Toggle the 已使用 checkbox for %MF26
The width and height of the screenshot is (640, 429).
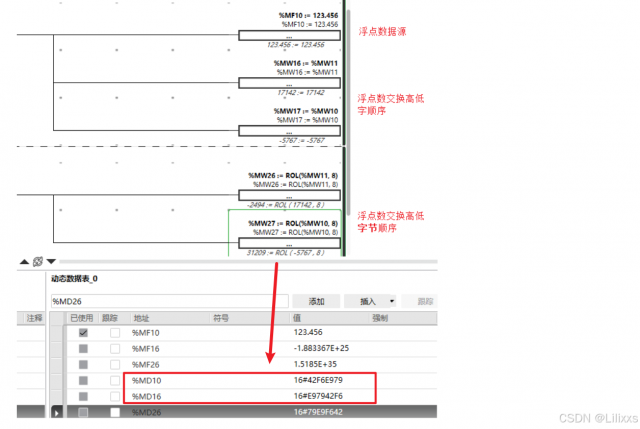coord(84,364)
